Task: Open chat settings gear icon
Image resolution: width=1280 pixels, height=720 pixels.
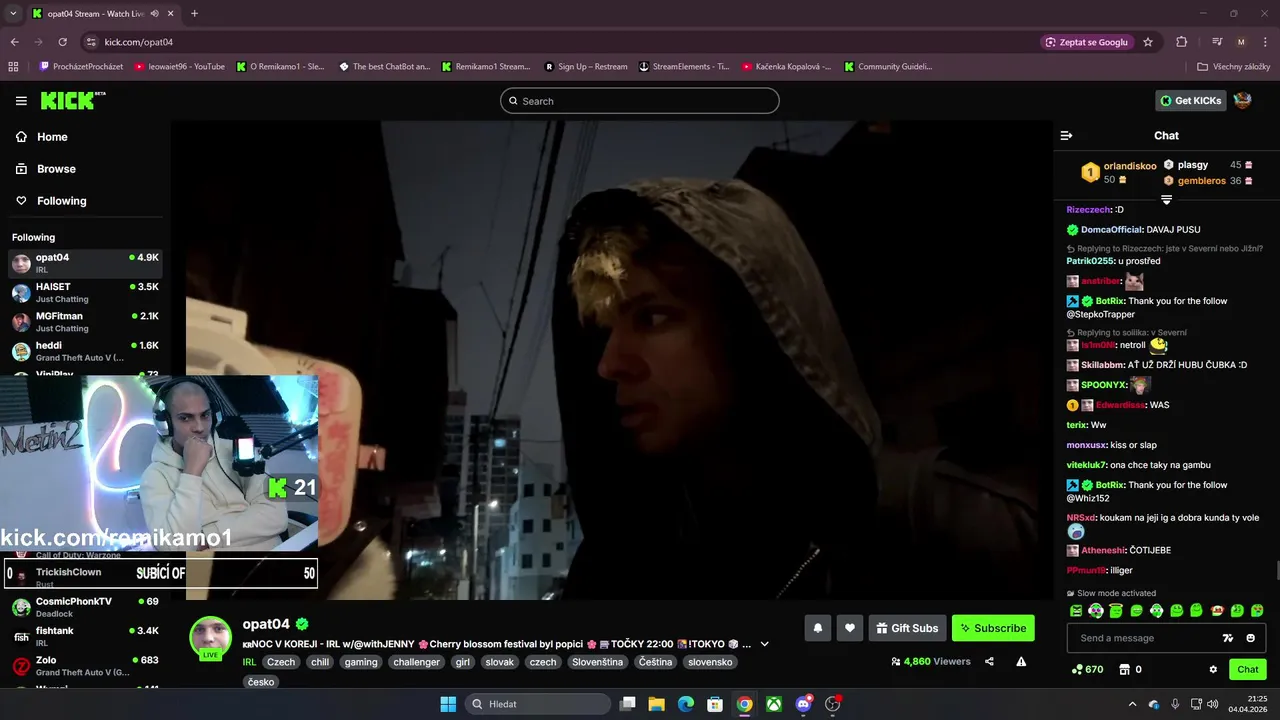Action: pyautogui.click(x=1213, y=669)
